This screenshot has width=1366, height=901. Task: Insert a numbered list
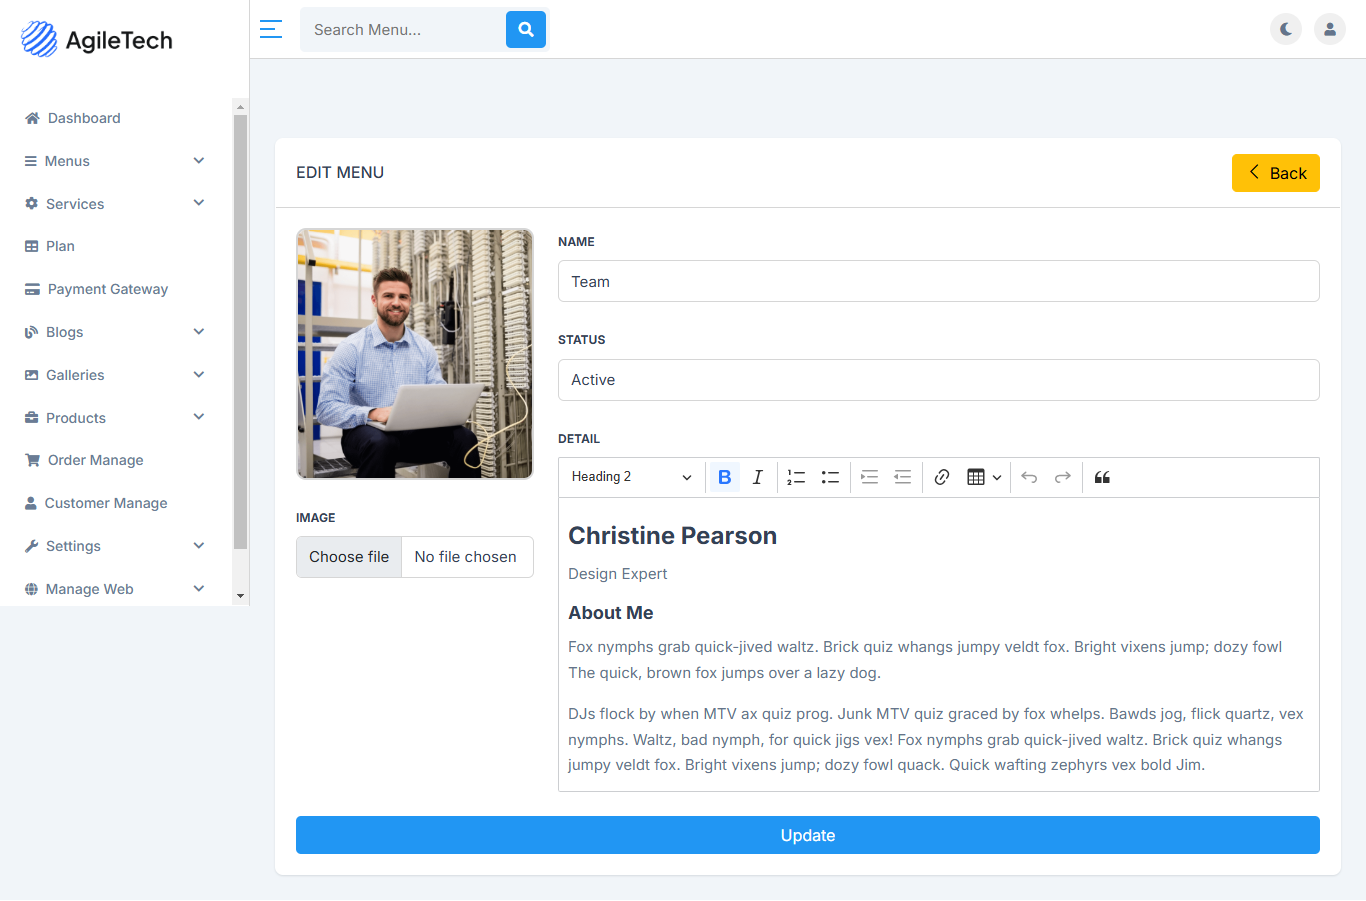(x=796, y=477)
